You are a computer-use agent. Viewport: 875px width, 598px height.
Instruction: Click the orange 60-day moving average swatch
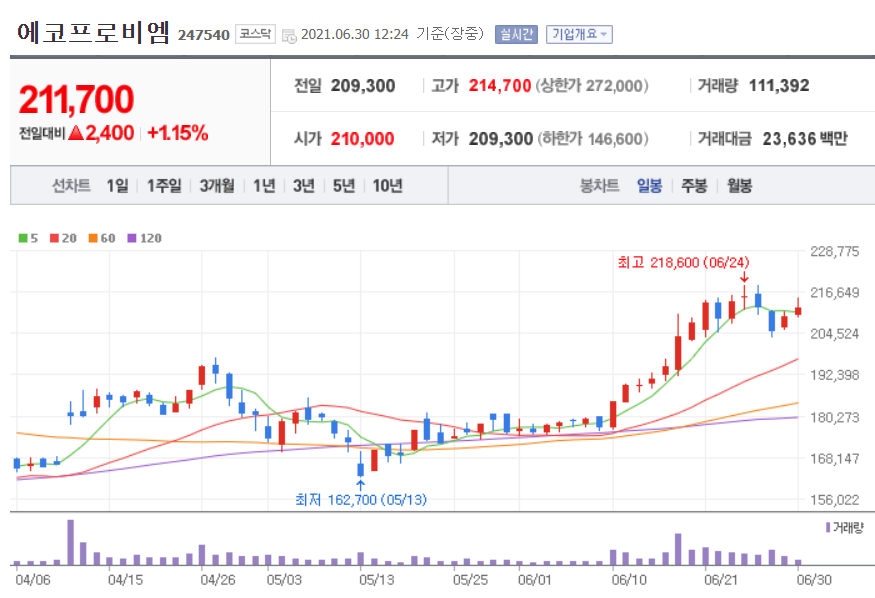point(93,238)
